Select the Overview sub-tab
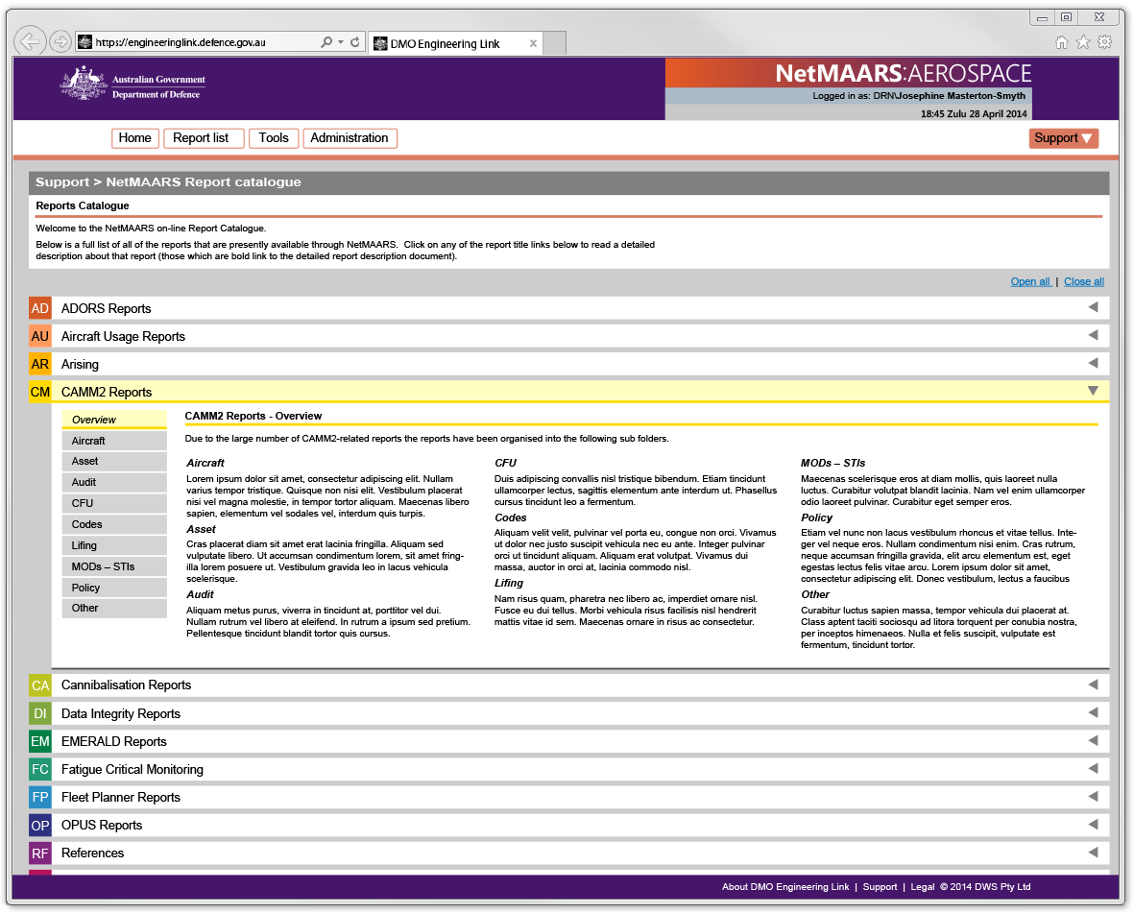The image size is (1134, 914). click(x=114, y=419)
